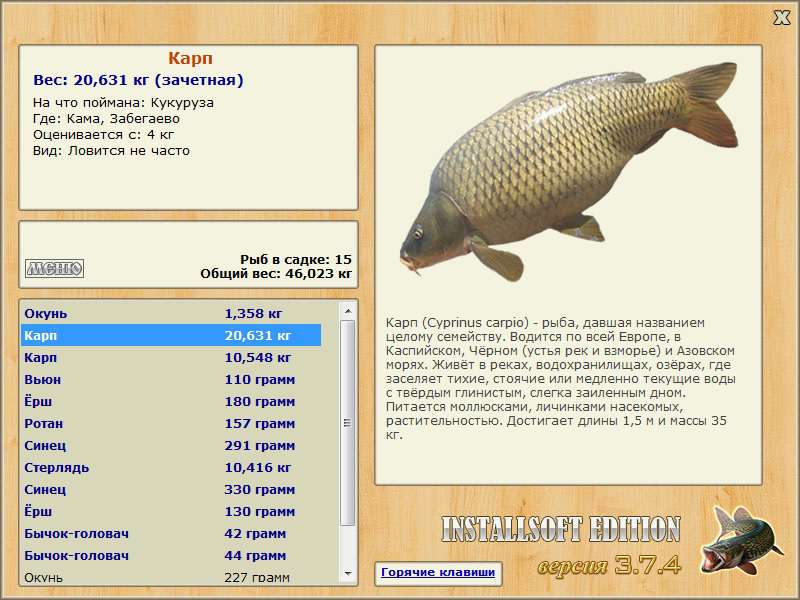Select Ёрш 130 грамм

pyautogui.click(x=170, y=512)
